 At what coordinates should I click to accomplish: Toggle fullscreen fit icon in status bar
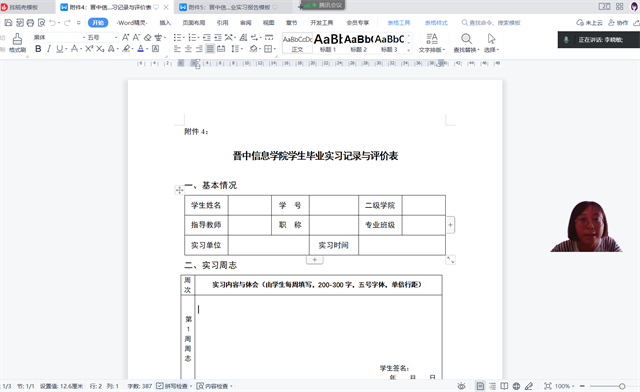(x=547, y=386)
